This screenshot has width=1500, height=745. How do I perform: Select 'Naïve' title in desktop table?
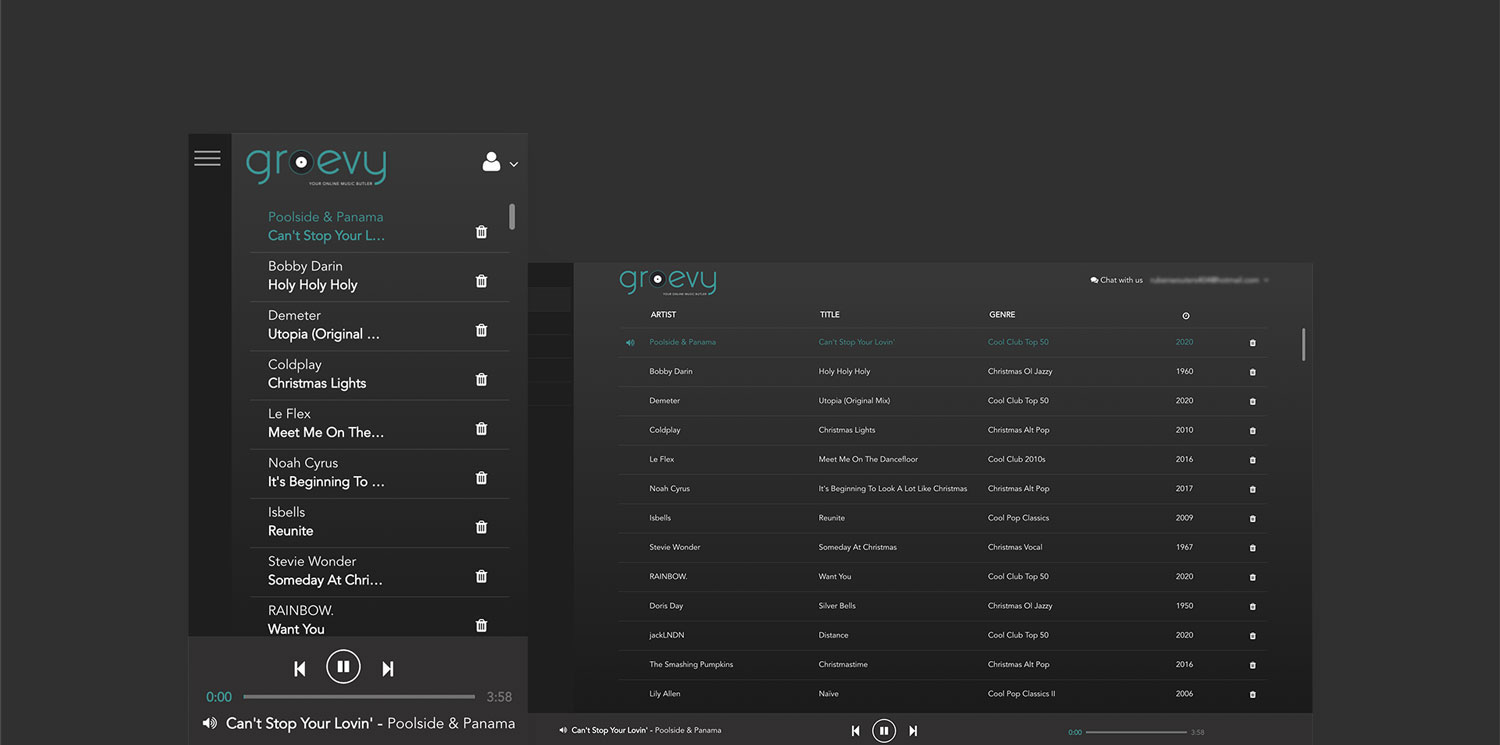click(828, 693)
